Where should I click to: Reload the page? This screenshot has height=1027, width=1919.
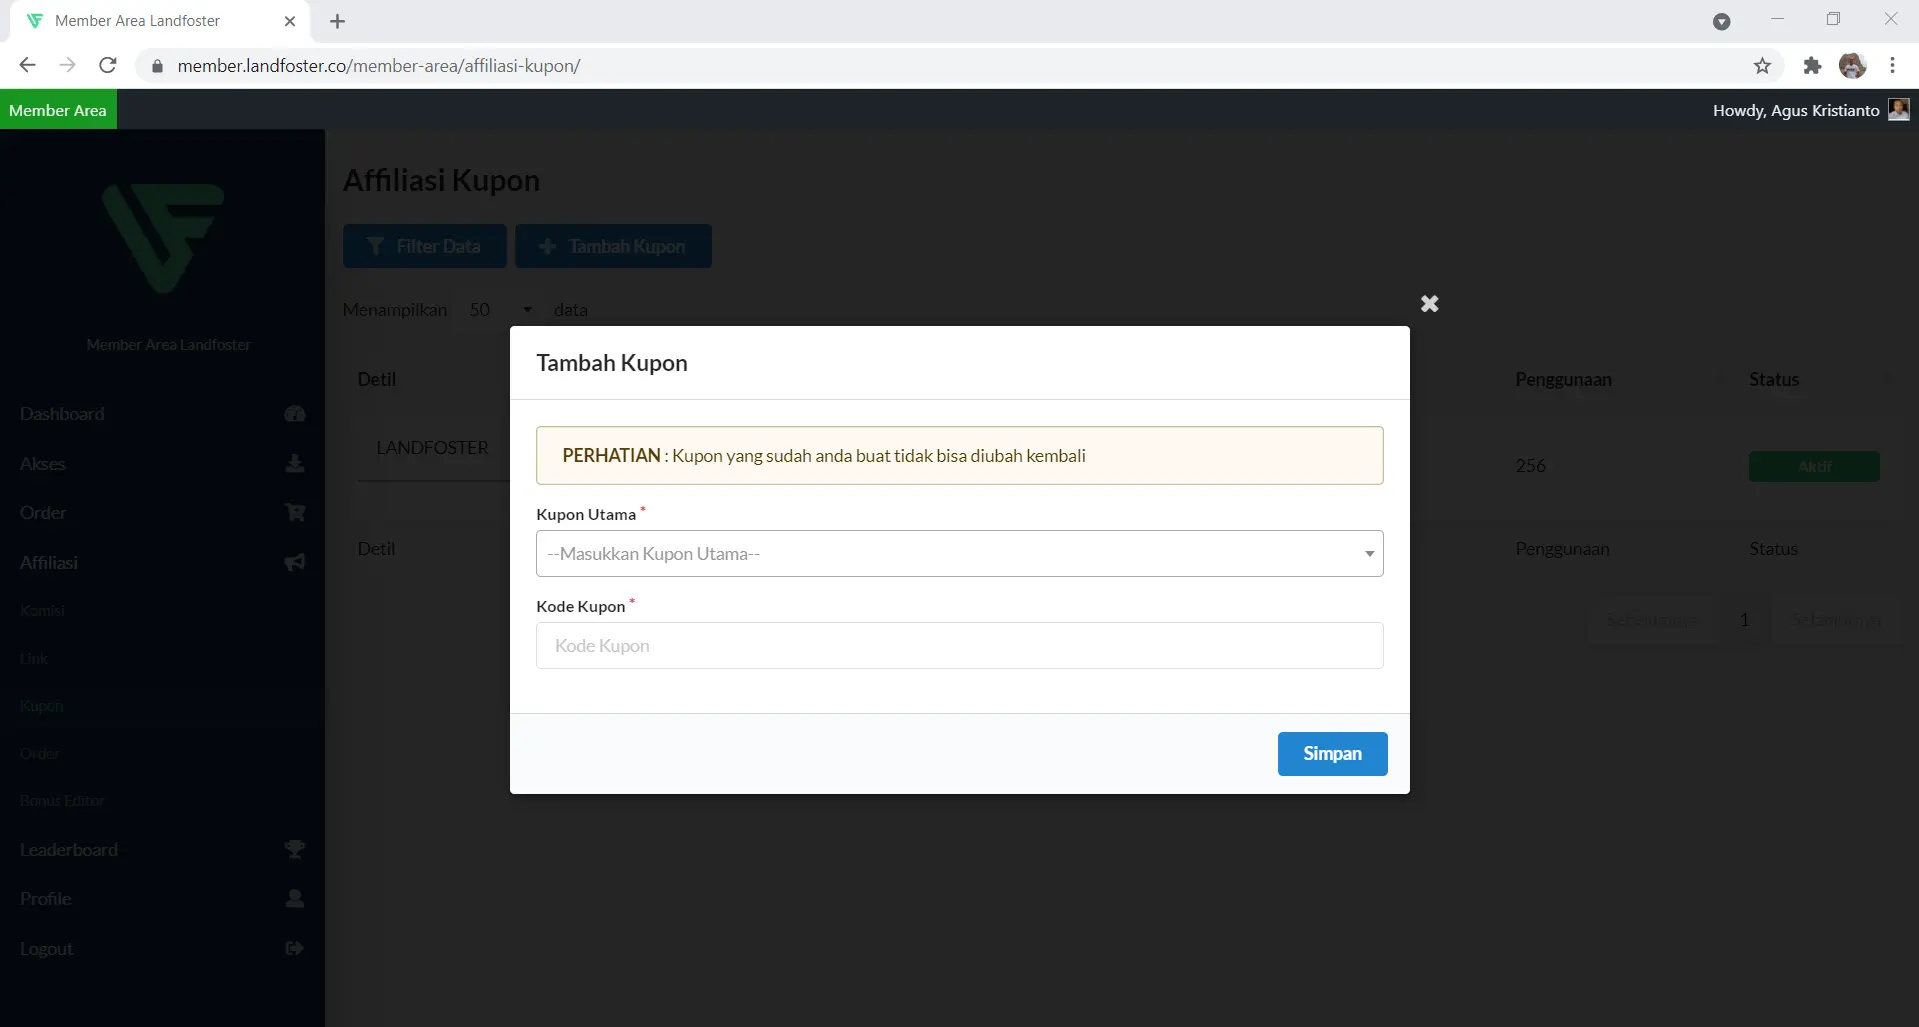click(x=108, y=66)
